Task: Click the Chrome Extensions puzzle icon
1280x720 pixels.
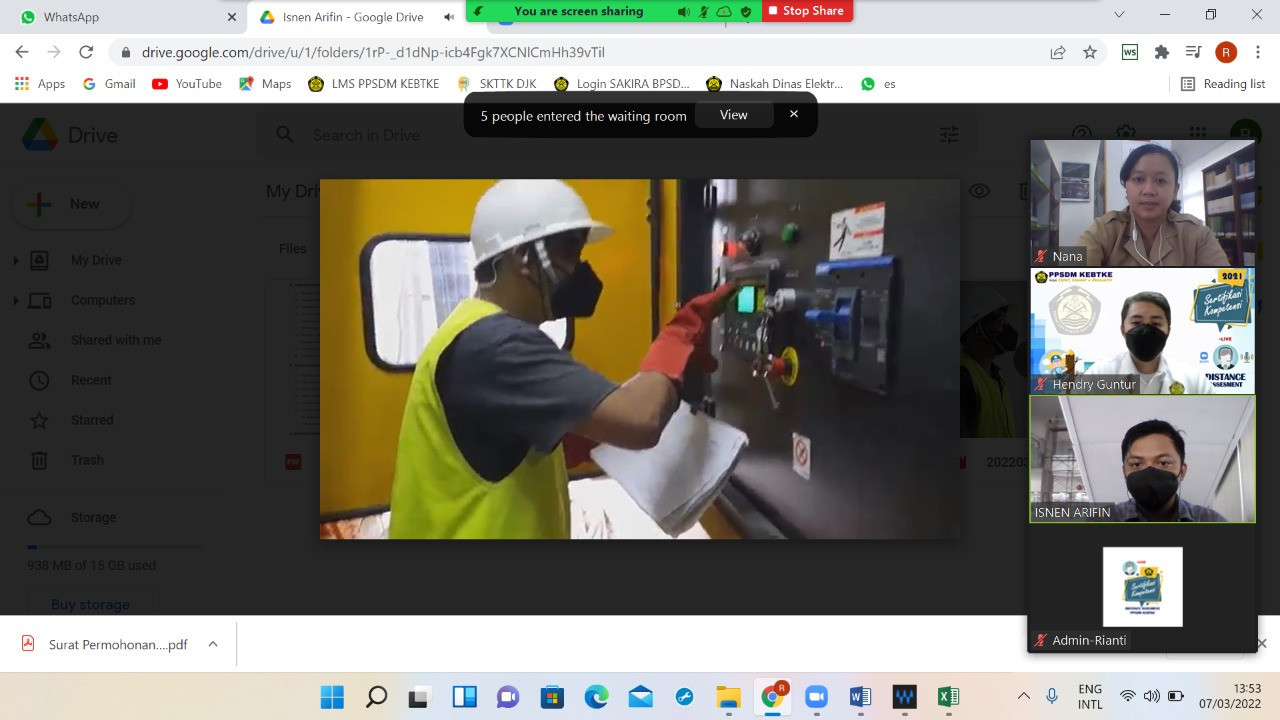Action: click(1161, 52)
